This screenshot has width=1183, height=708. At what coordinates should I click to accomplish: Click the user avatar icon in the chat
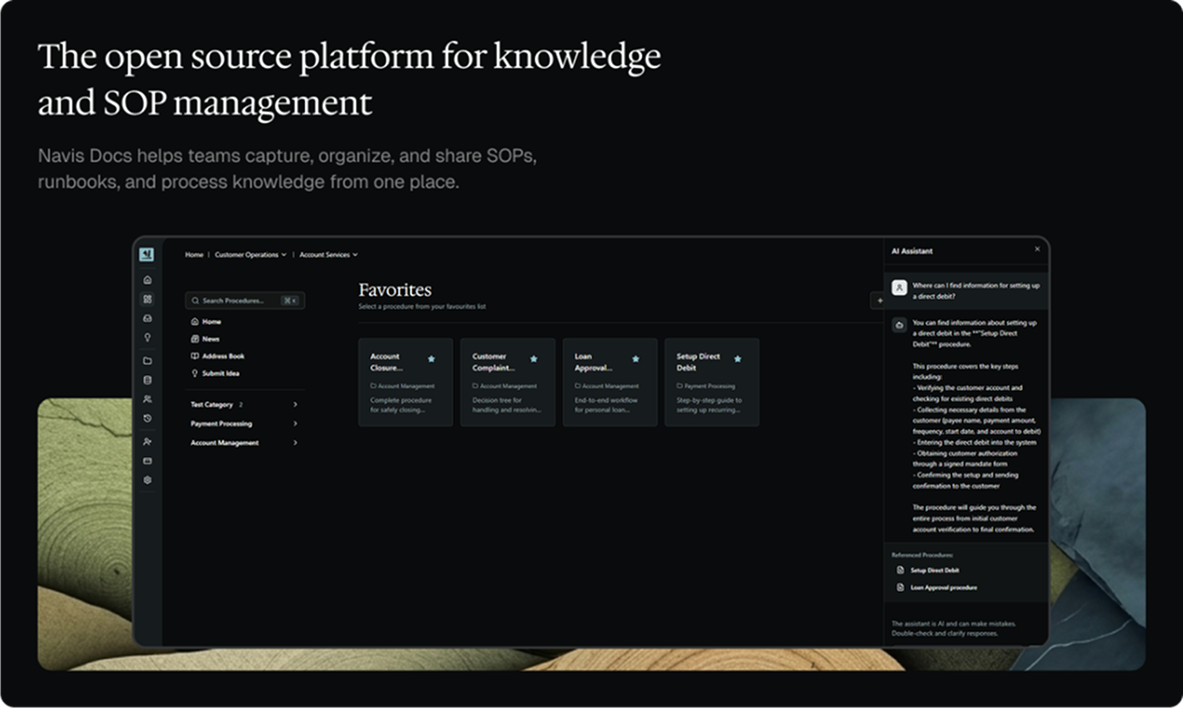[899, 288]
